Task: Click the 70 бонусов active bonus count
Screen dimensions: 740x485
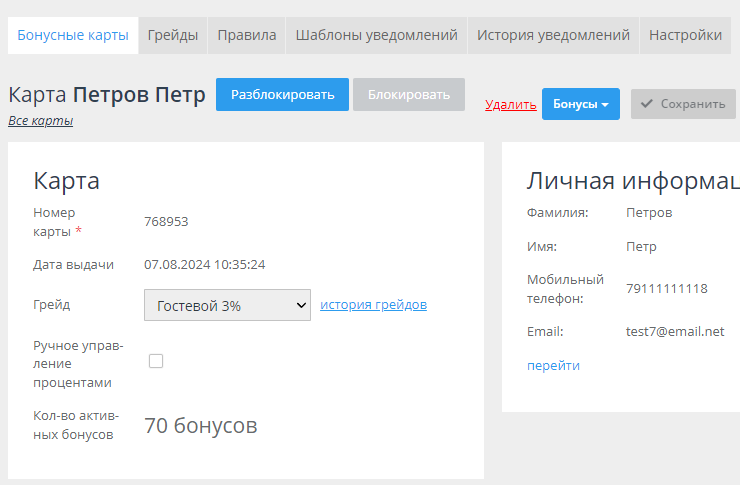Action: coord(201,426)
